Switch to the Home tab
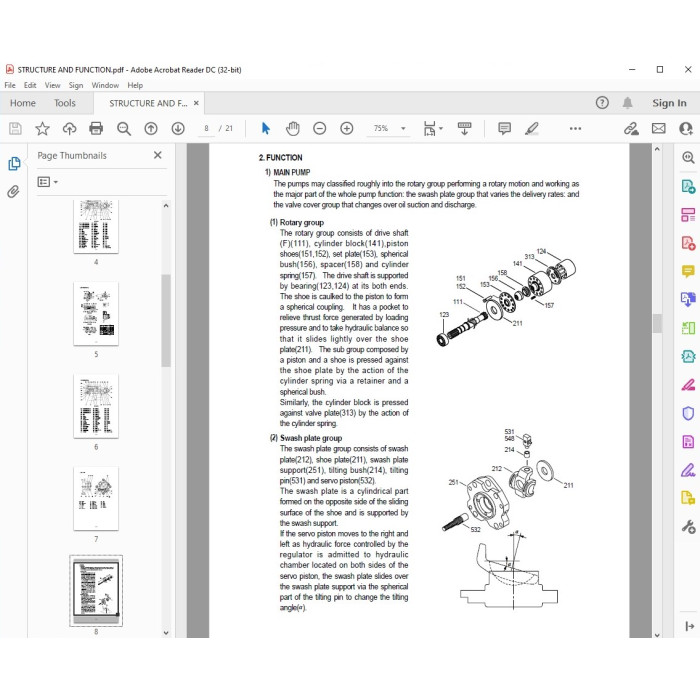700x700 pixels. pyautogui.click(x=23, y=103)
